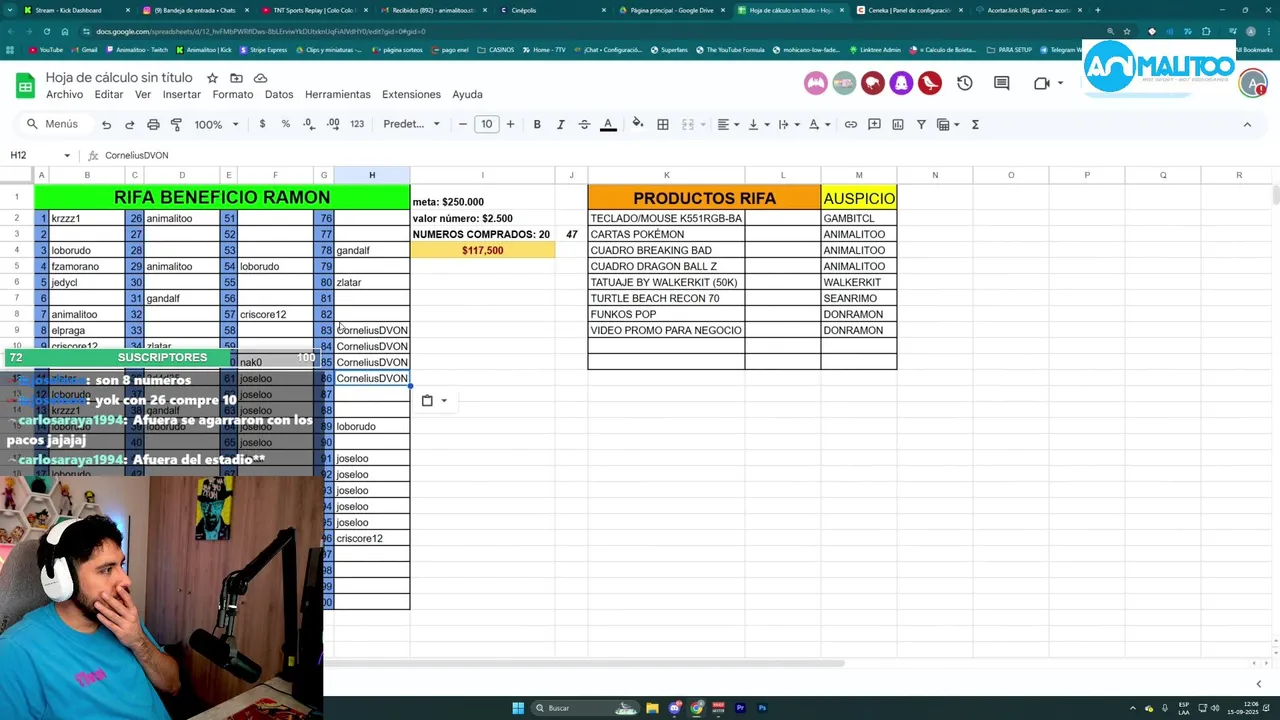Viewport: 1280px width, 720px height.
Task: Select the PRODUCTOS RIFA header cell
Action: [704, 198]
